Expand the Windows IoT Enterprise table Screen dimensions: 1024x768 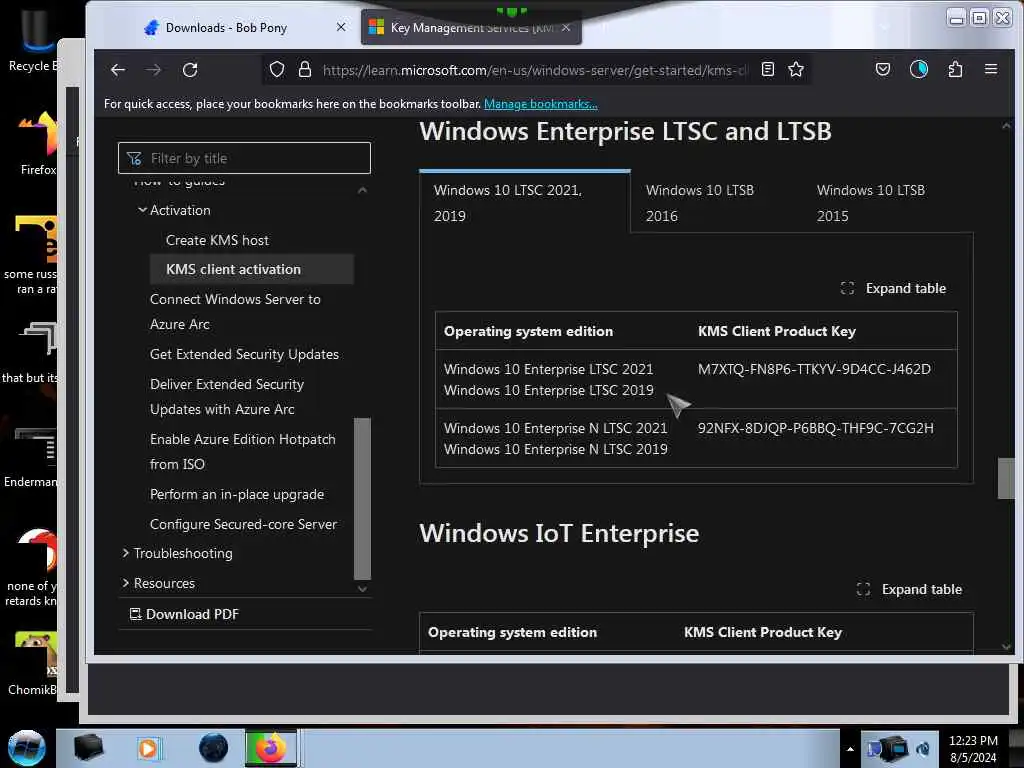tap(909, 589)
